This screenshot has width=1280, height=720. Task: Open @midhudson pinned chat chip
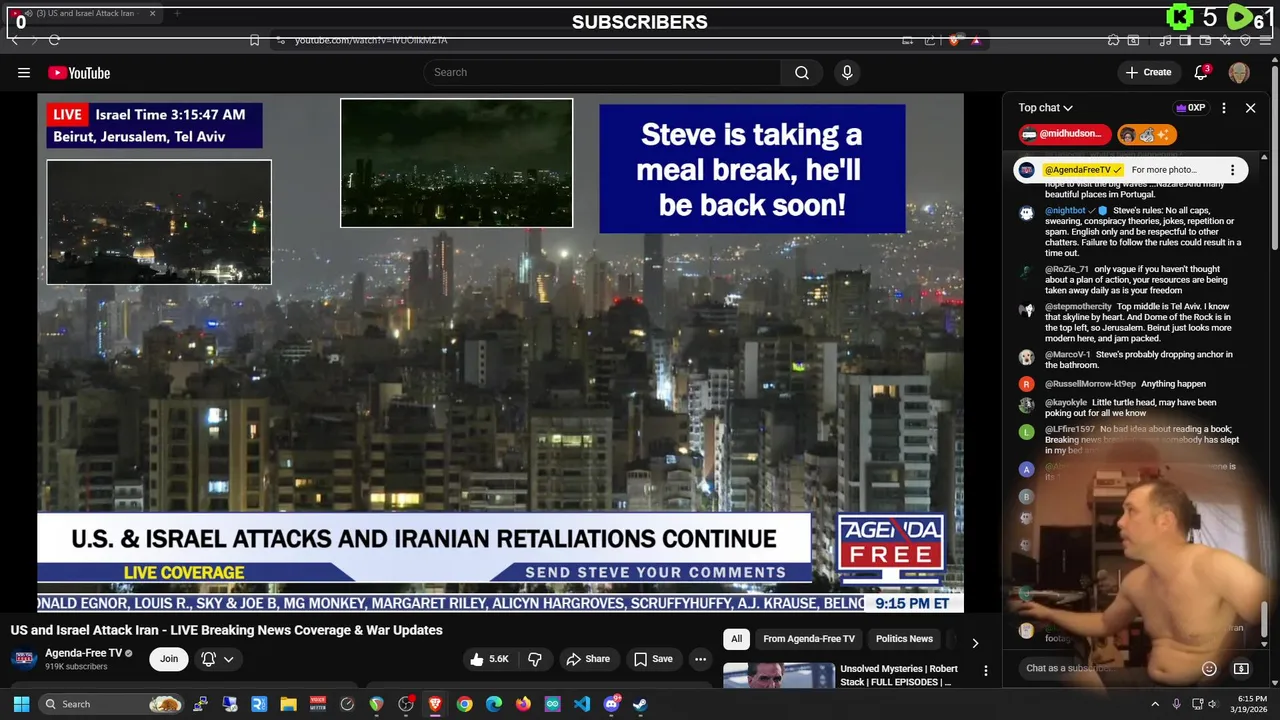(1065, 134)
